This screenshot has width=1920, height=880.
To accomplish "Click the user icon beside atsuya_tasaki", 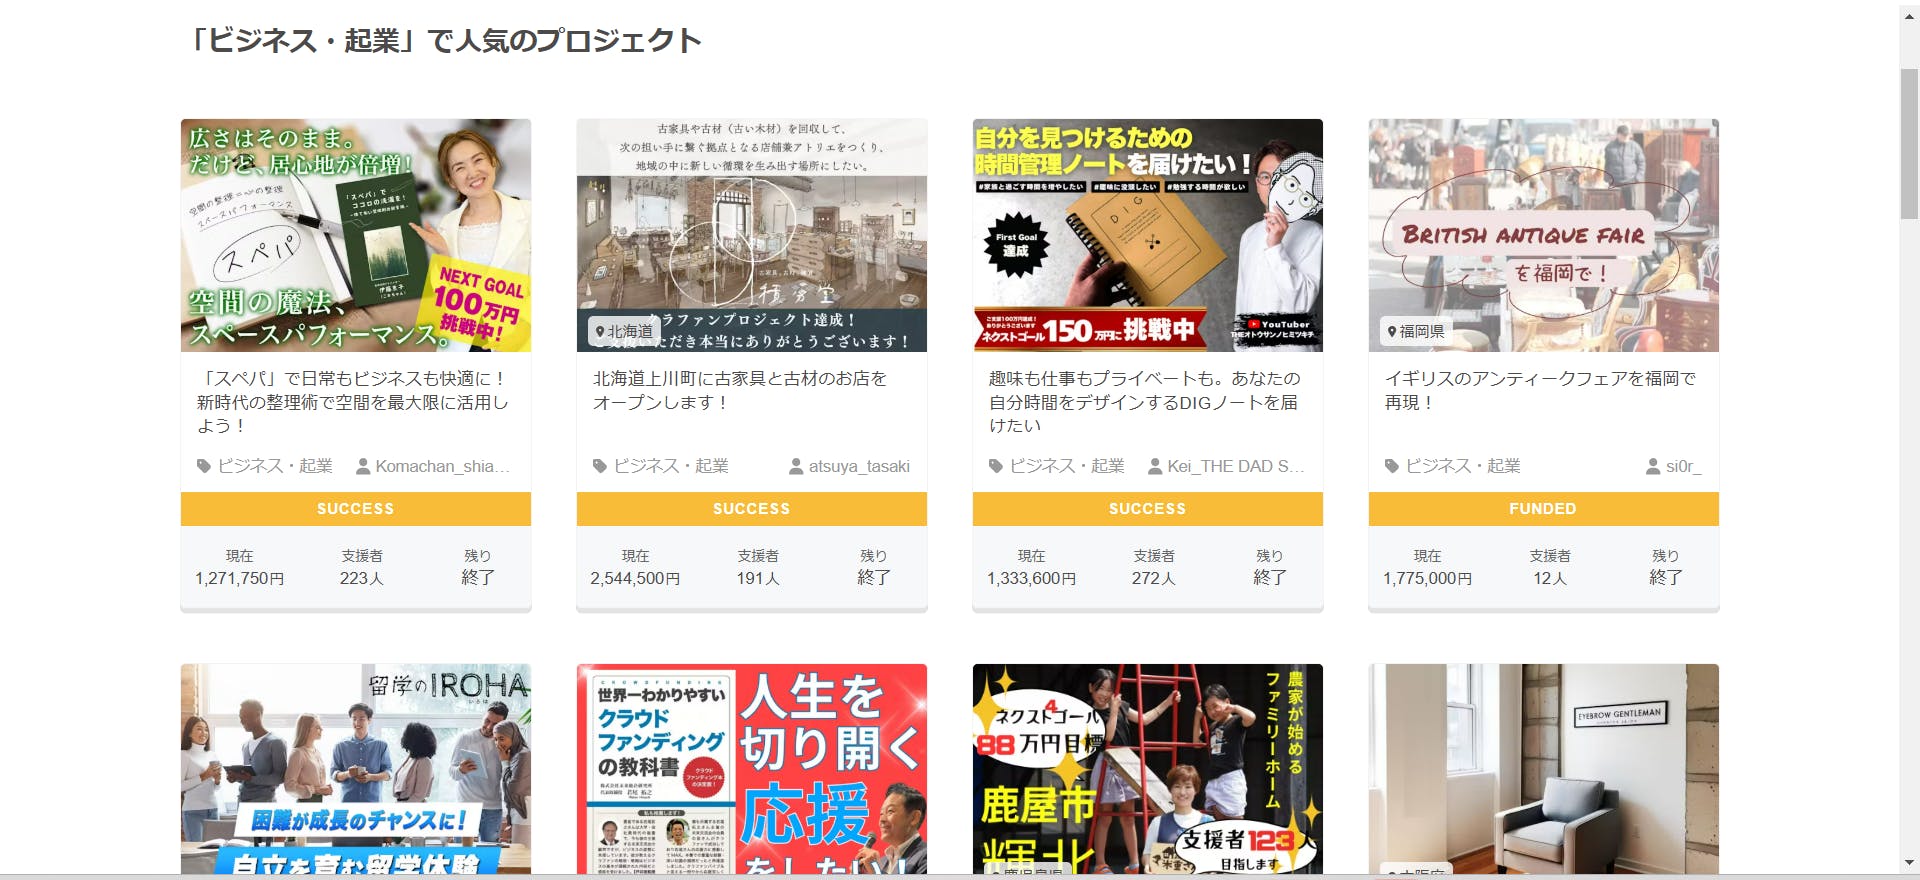I will pyautogui.click(x=796, y=466).
